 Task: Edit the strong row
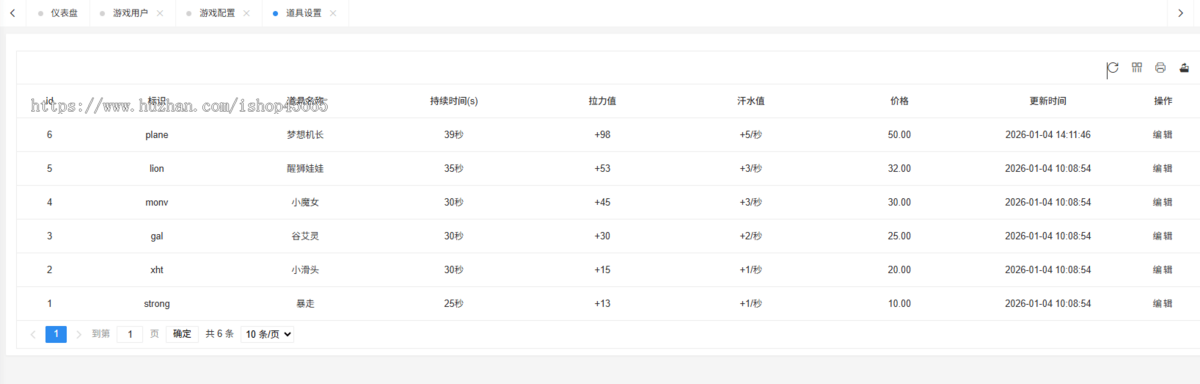coord(1163,303)
